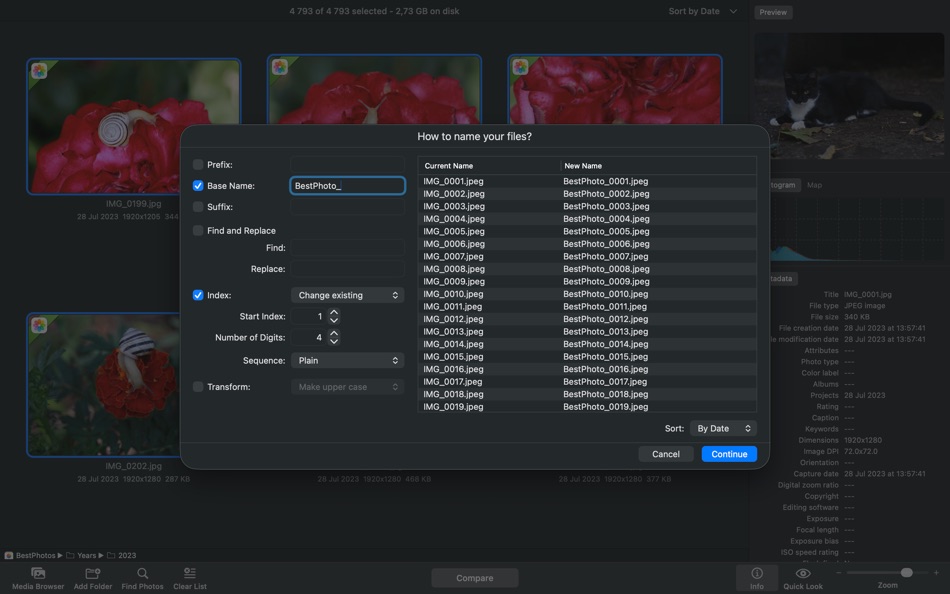Enable the Prefix option
The image size is (950, 594).
(x=197, y=164)
